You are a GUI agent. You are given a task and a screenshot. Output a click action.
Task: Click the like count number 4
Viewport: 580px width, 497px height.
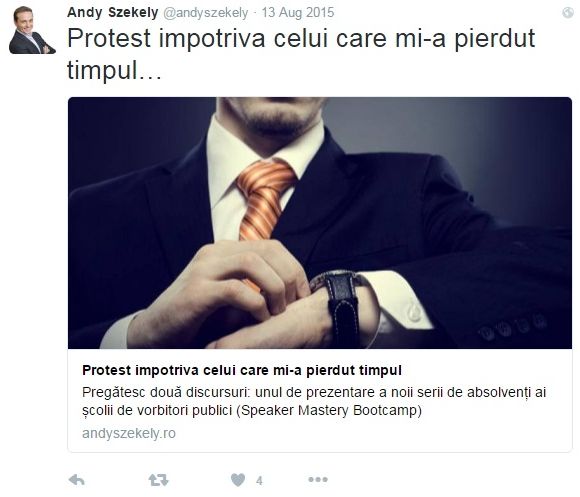259,480
